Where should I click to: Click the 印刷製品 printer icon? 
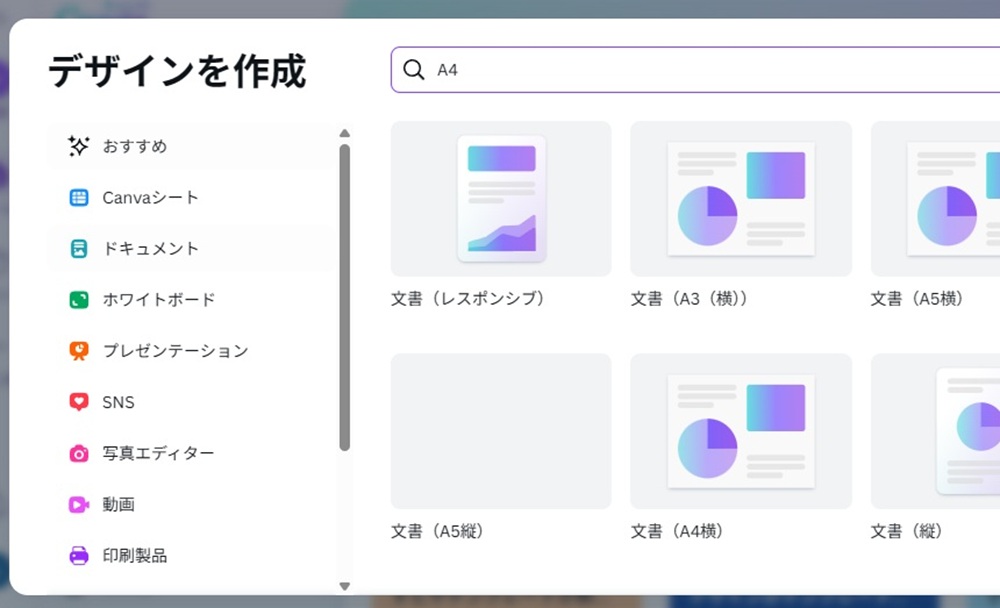[79, 556]
